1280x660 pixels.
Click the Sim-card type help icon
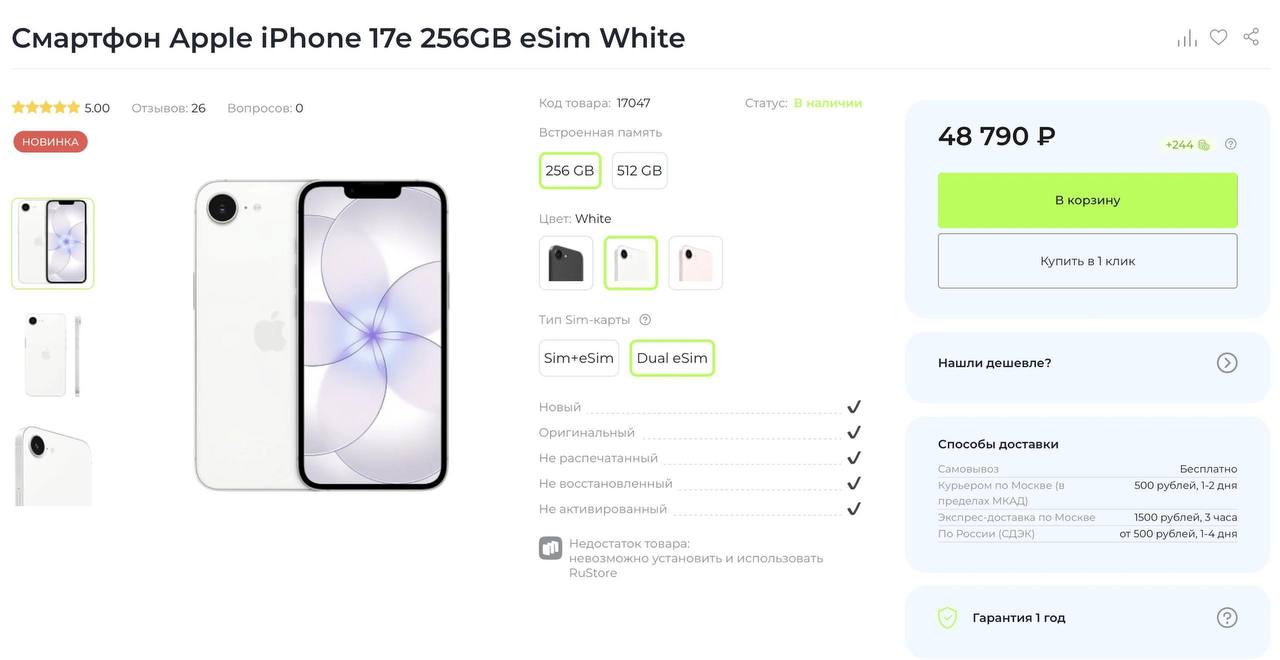(645, 320)
